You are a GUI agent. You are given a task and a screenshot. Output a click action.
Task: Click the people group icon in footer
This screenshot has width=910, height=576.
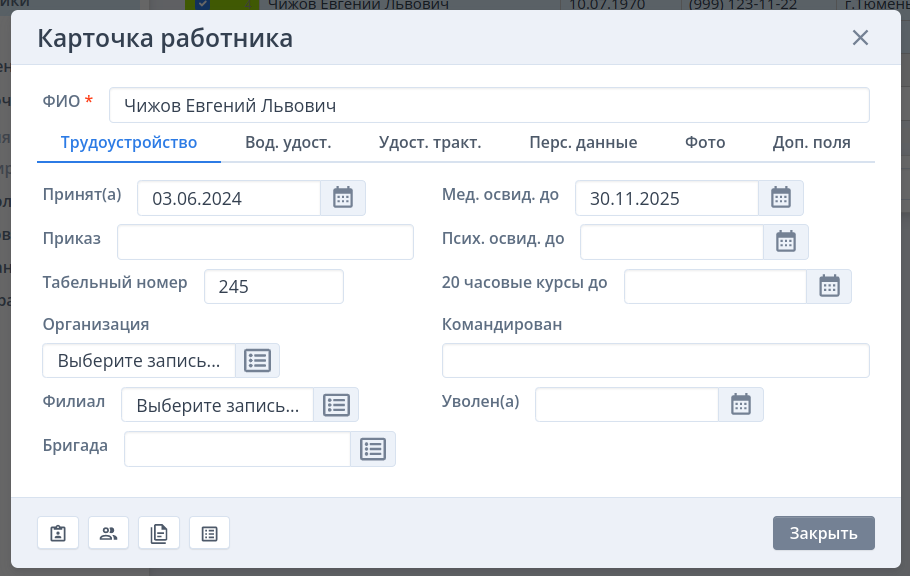point(109,533)
